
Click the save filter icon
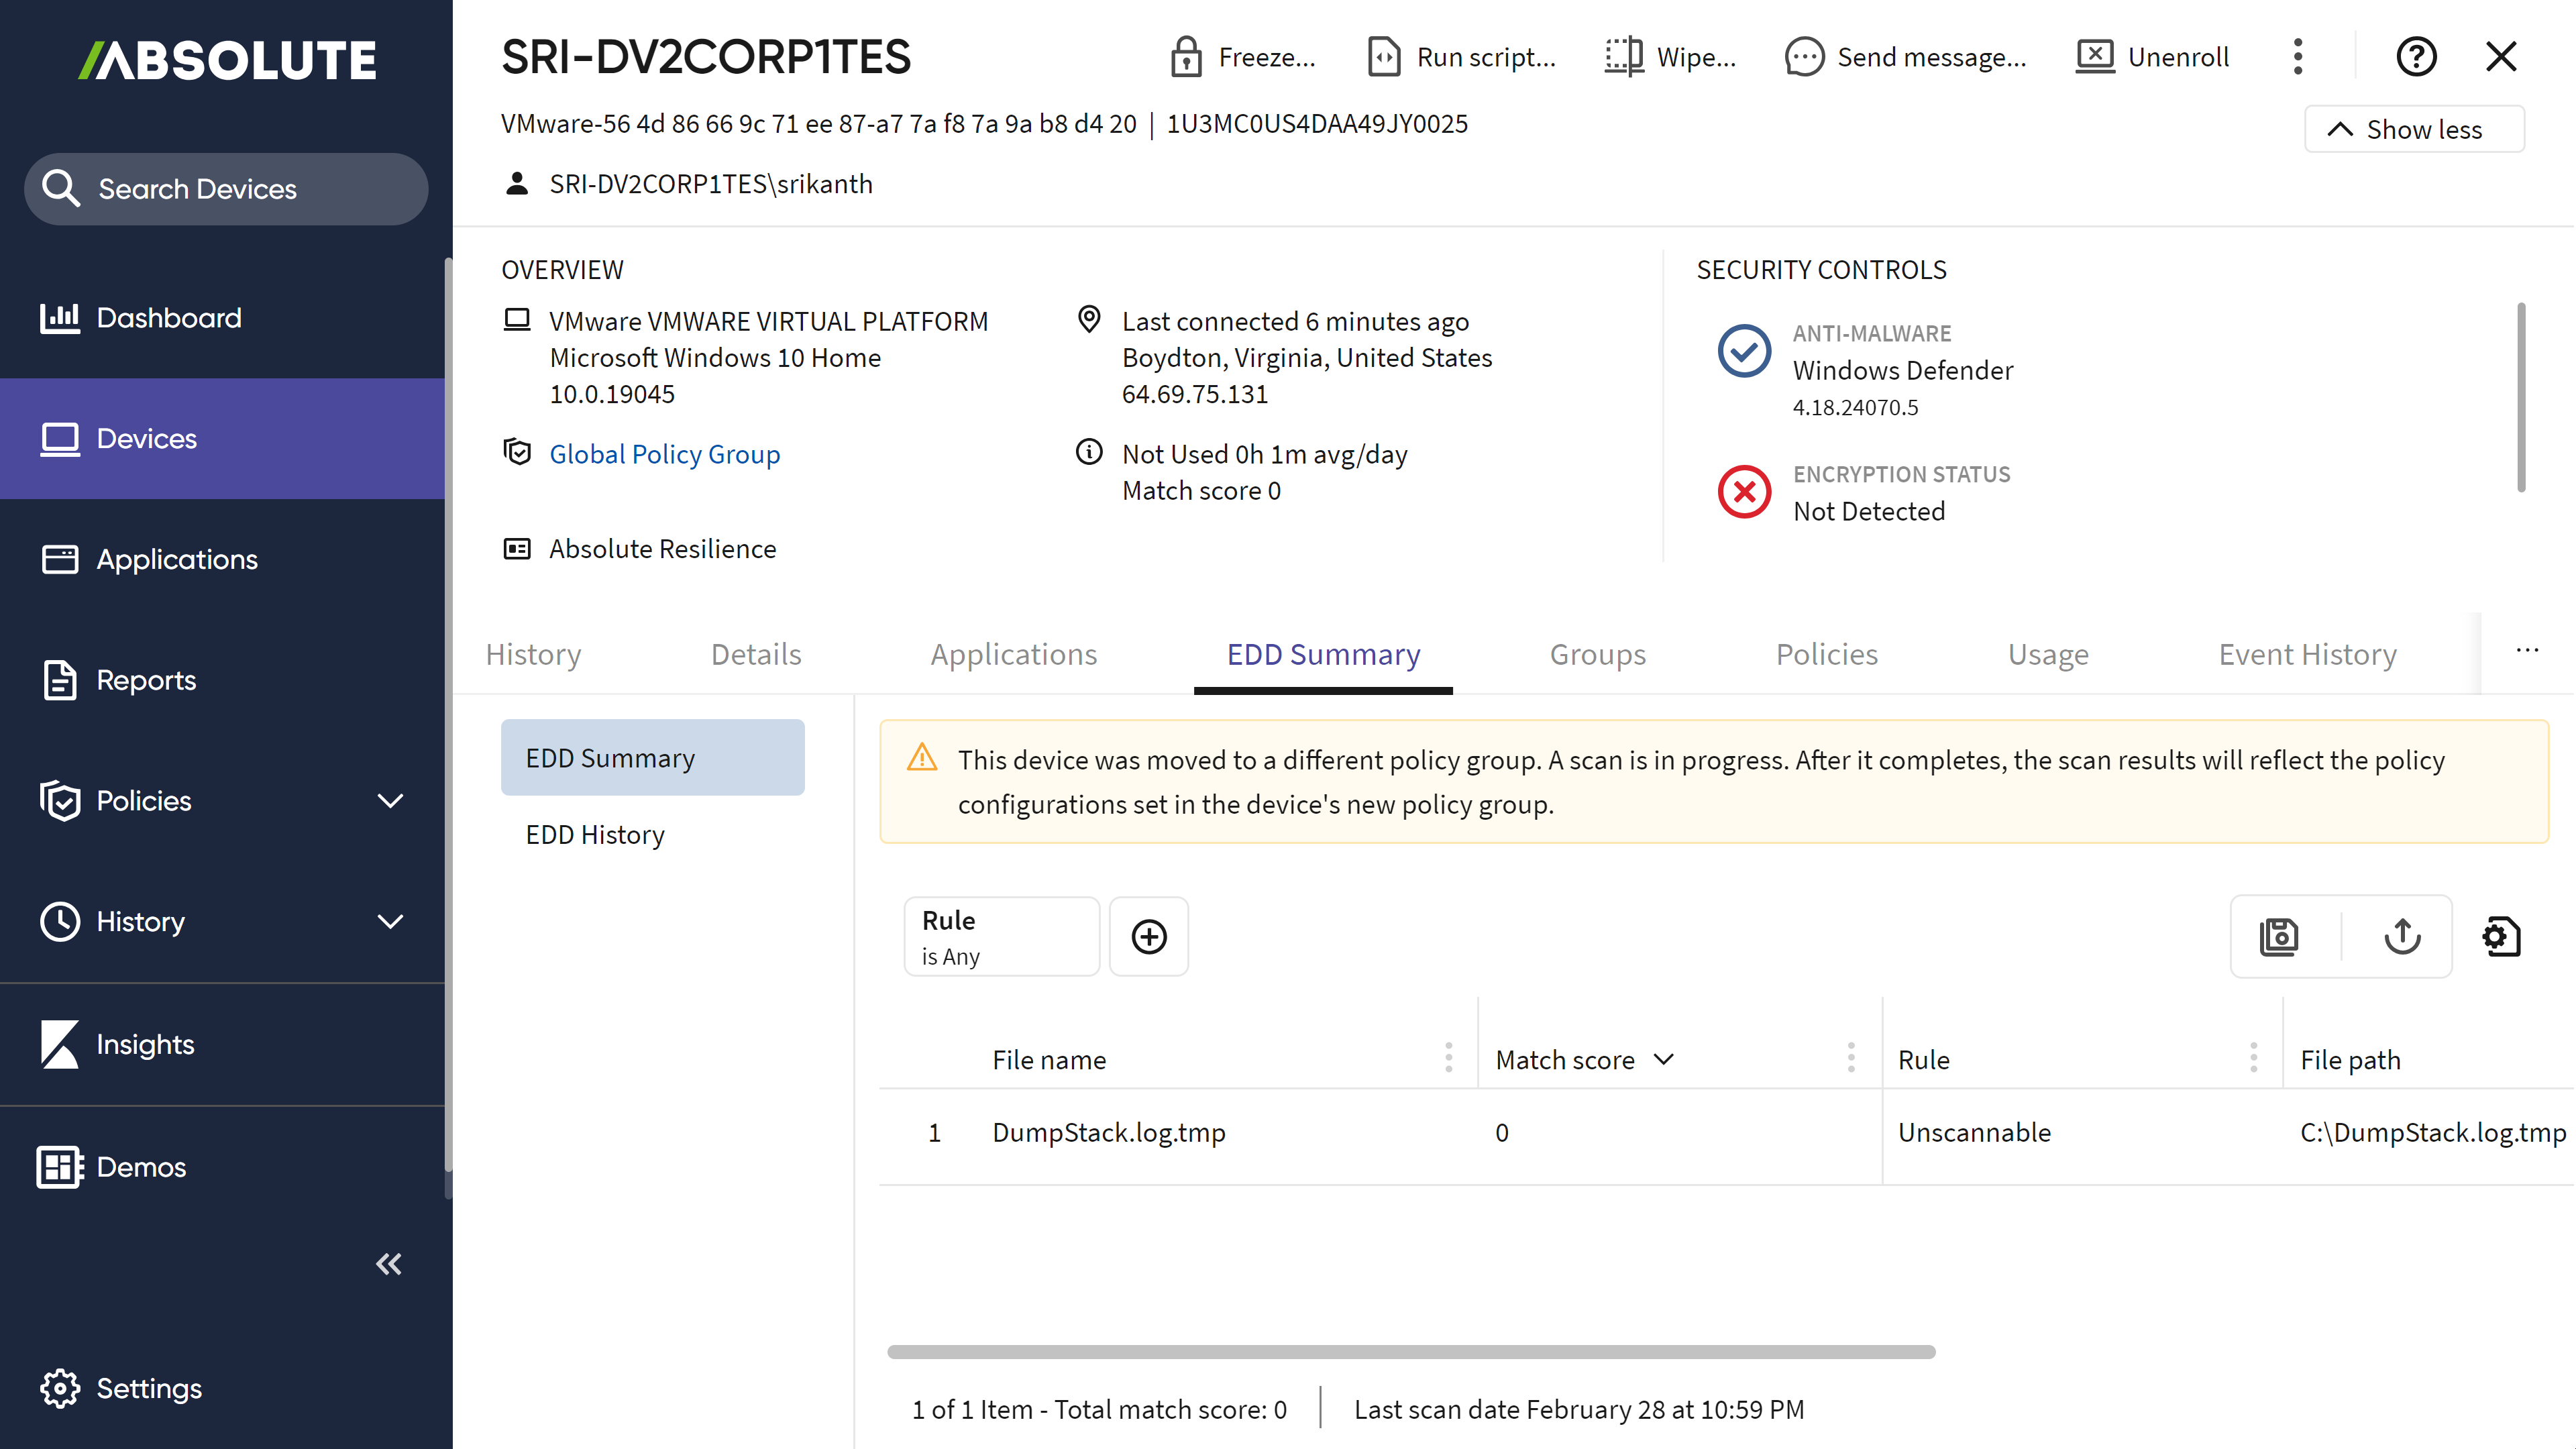[x=2279, y=937]
